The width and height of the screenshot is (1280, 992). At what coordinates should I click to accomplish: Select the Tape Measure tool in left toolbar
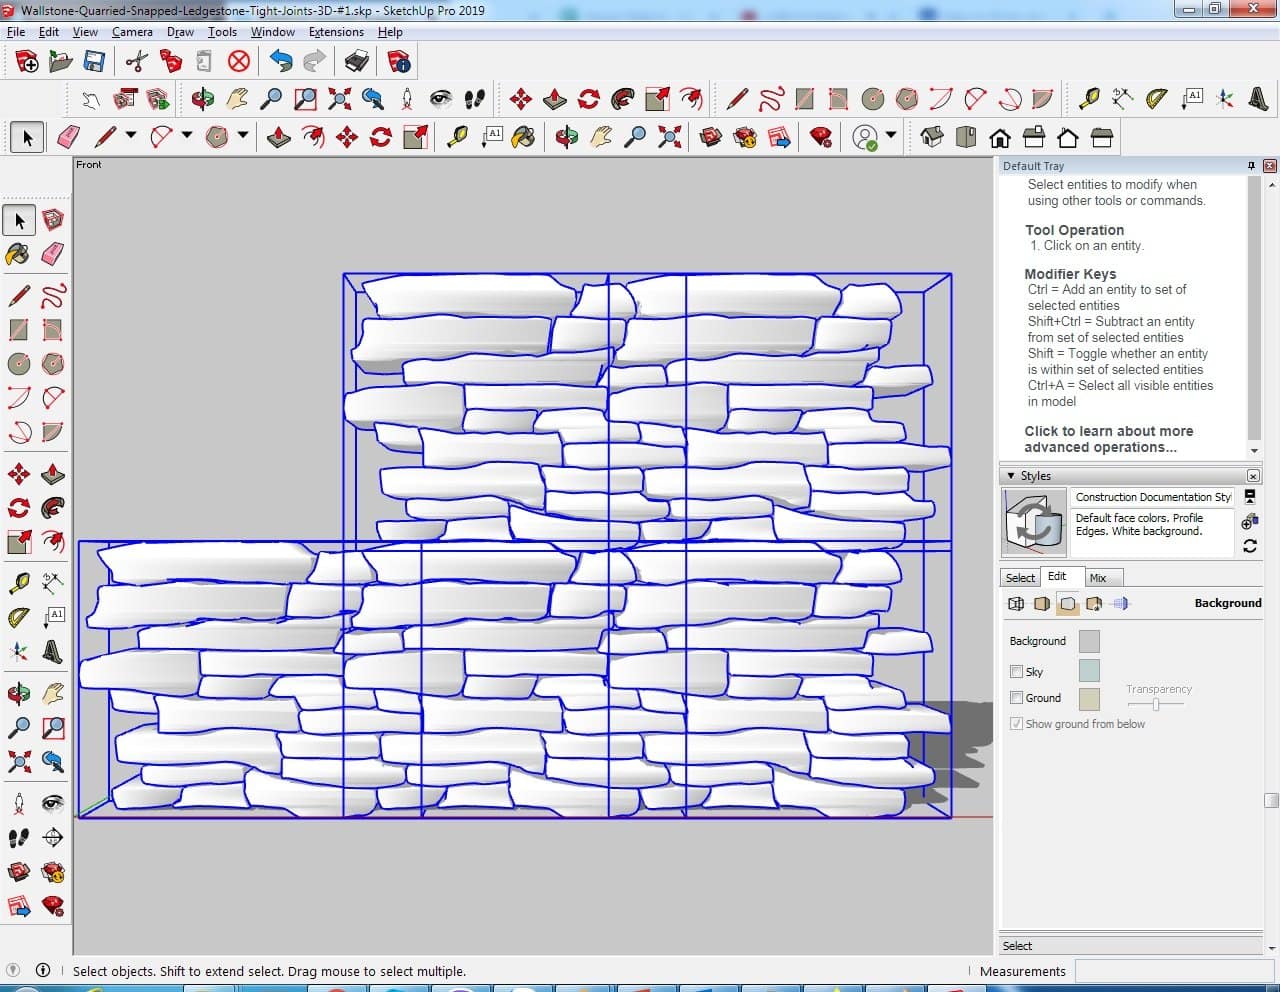[x=18, y=583]
